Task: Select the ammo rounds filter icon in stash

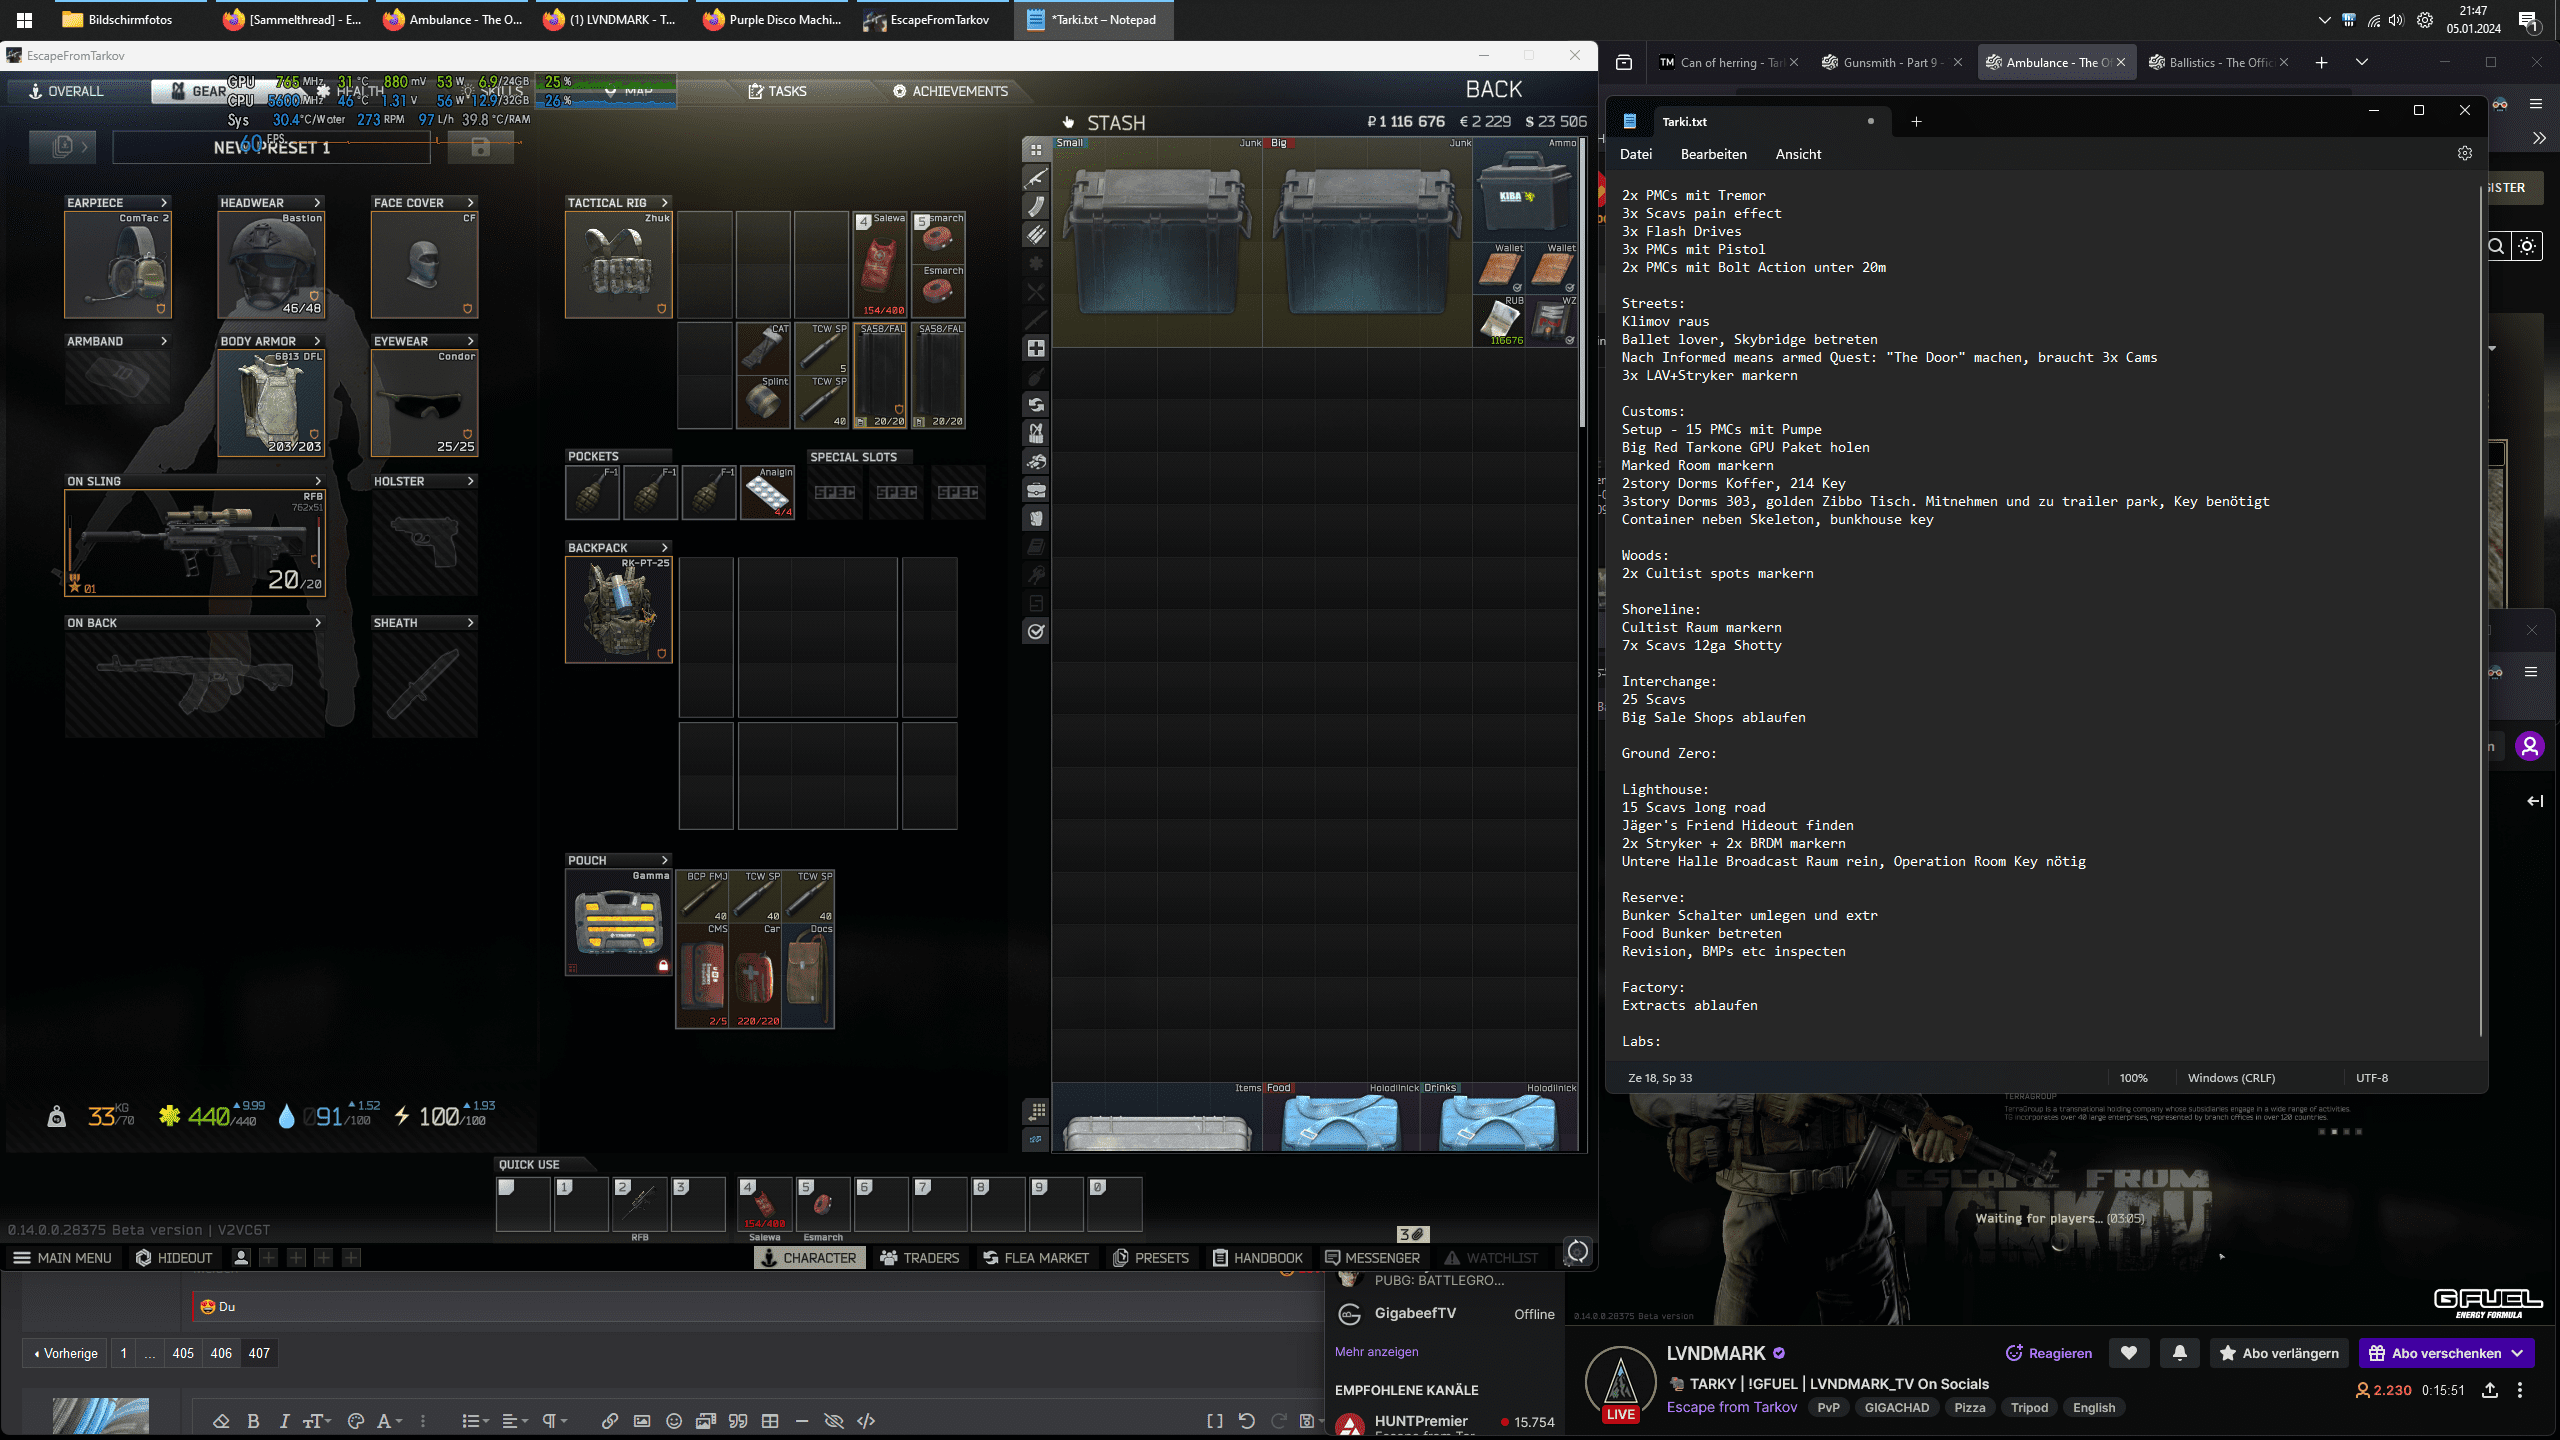Action: coord(1036,235)
